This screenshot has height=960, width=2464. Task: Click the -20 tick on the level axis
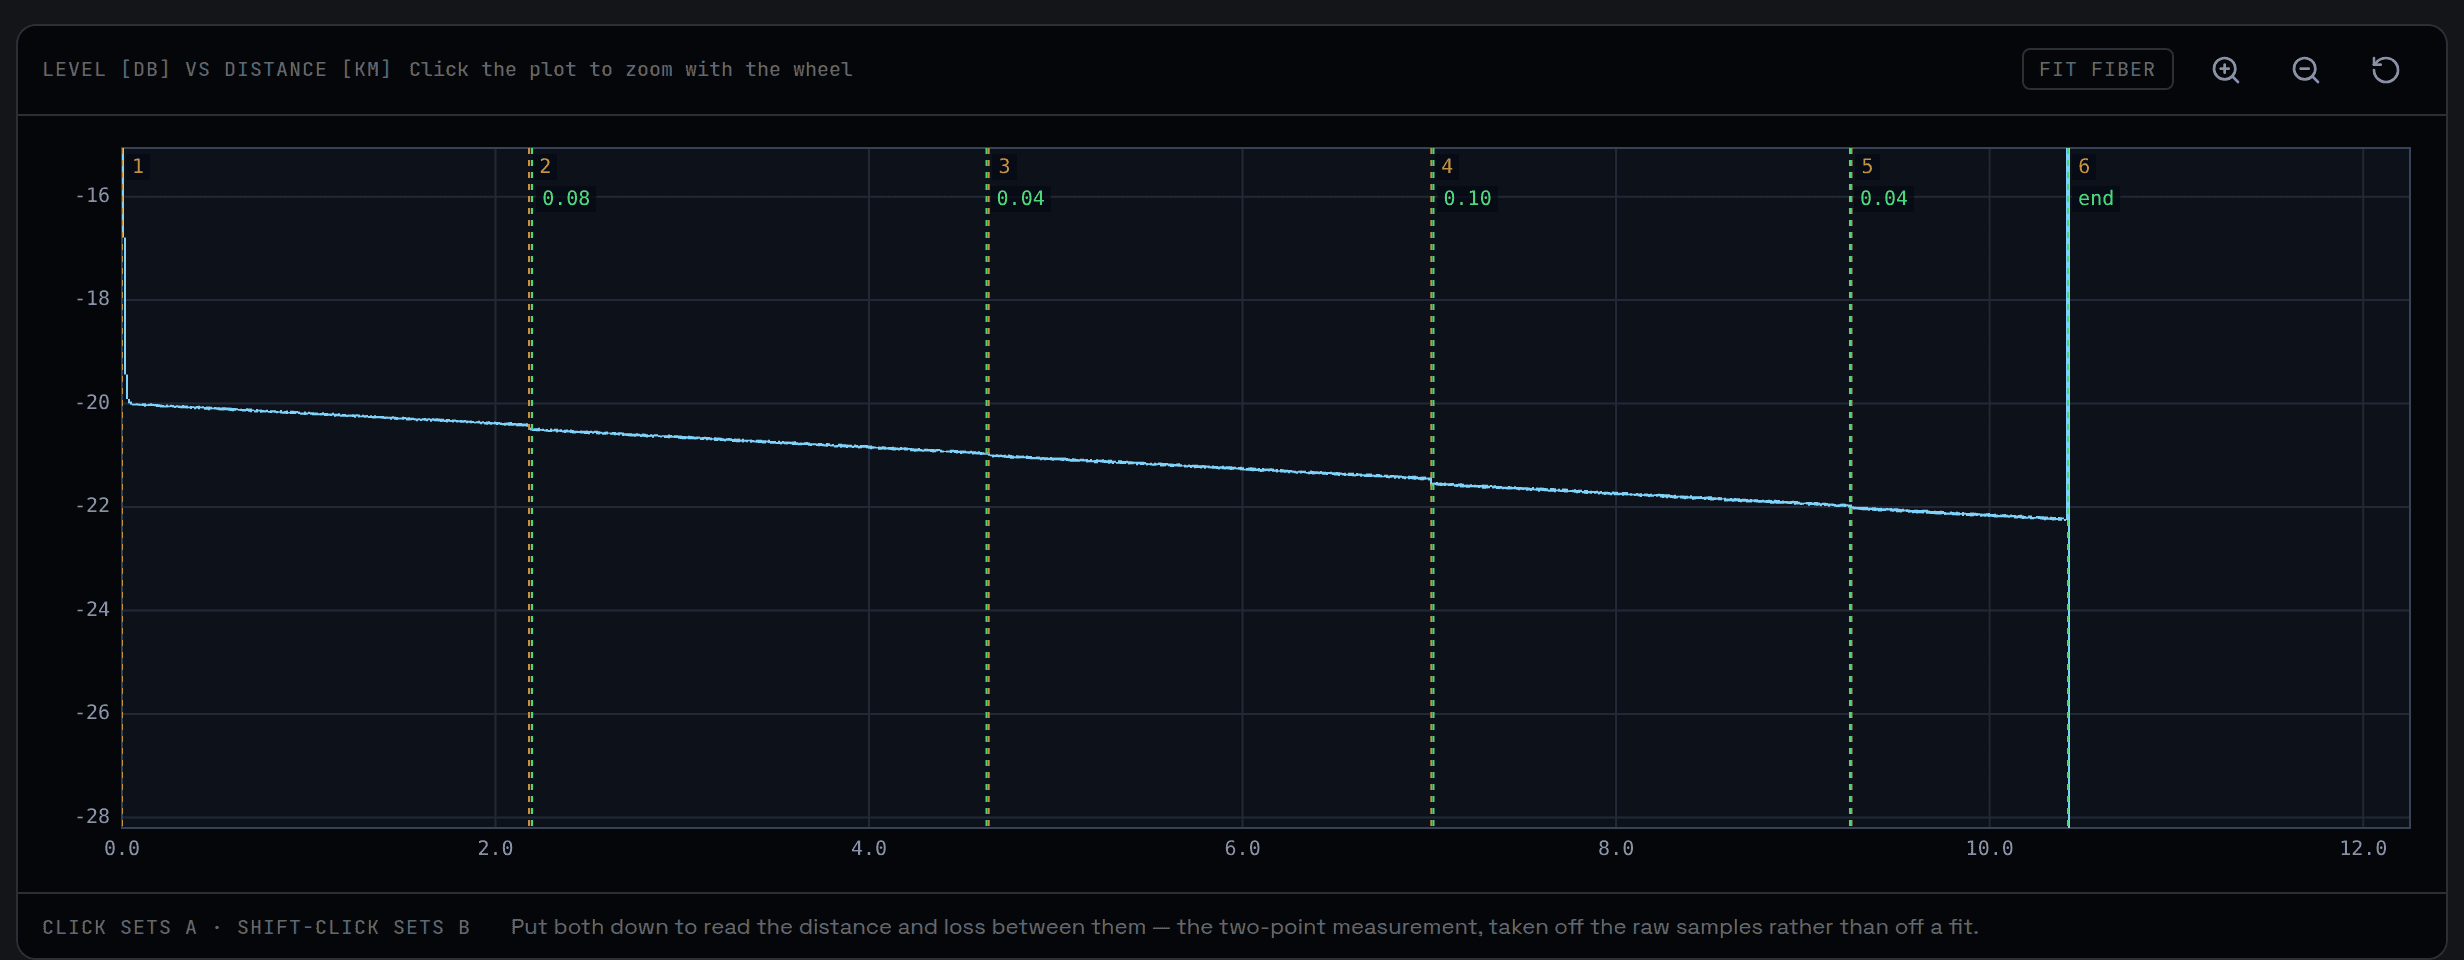[92, 402]
